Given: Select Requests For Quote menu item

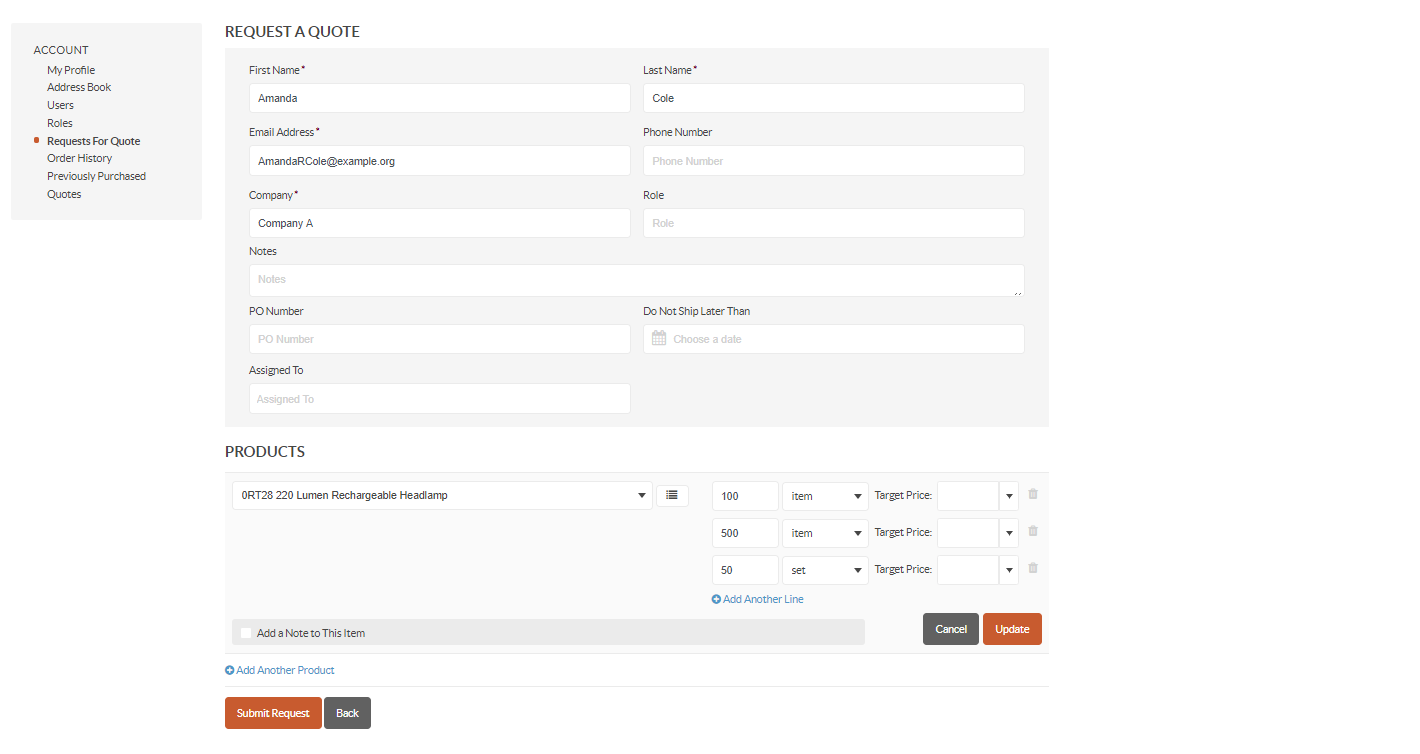Looking at the screenshot, I should click(x=93, y=141).
